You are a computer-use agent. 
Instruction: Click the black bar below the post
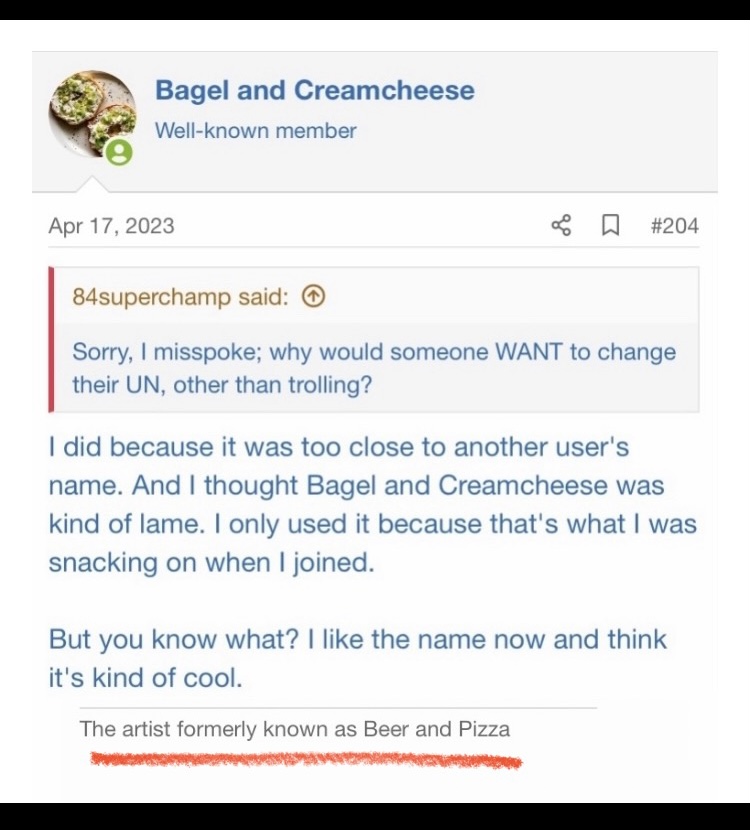(375, 816)
